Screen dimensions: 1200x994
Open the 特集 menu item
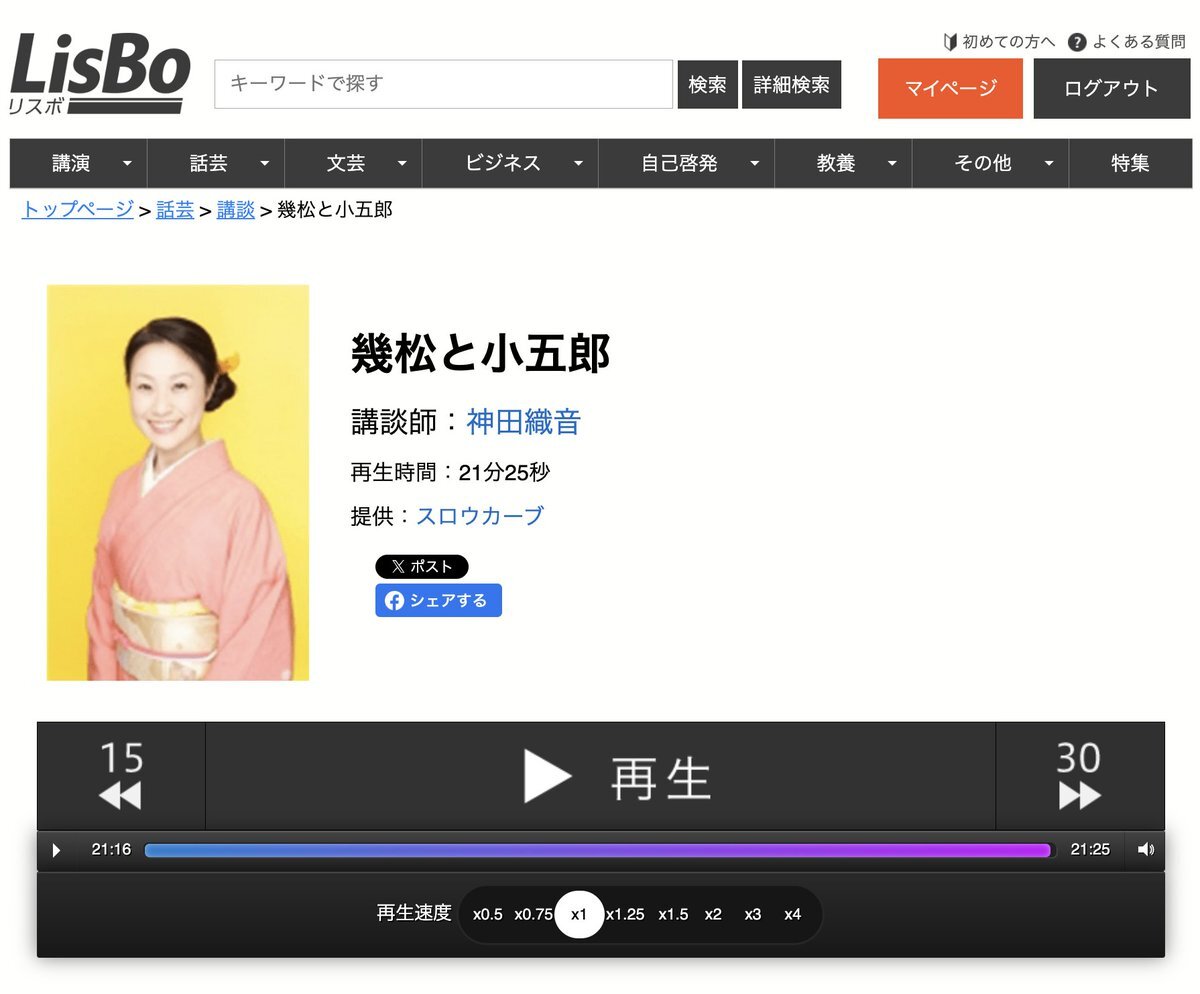[x=1131, y=163]
